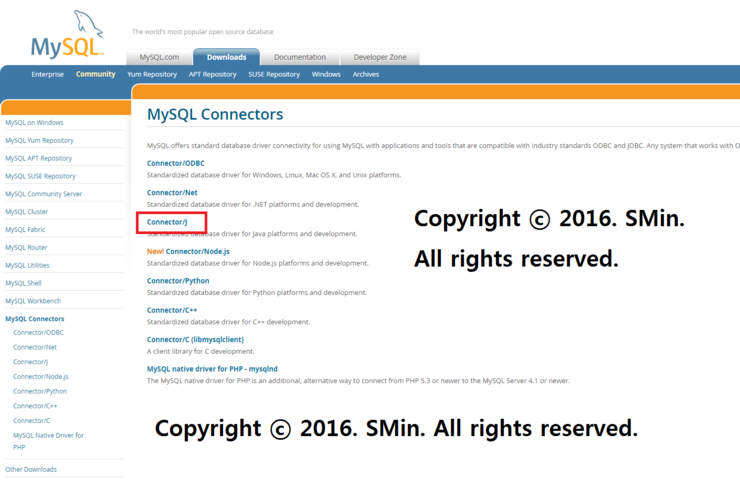Go to MySQL Cluster in sidebar
740x487 pixels.
click(x=26, y=212)
